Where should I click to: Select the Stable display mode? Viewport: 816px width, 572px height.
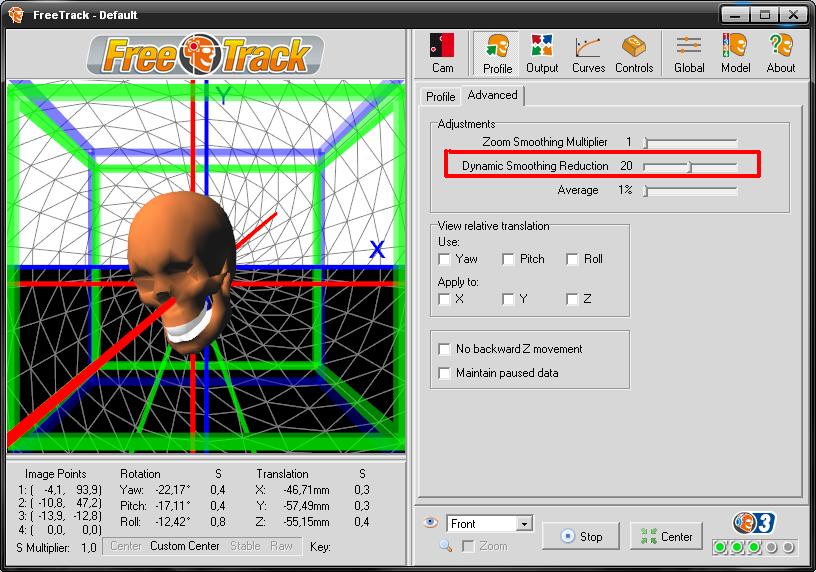(x=245, y=546)
